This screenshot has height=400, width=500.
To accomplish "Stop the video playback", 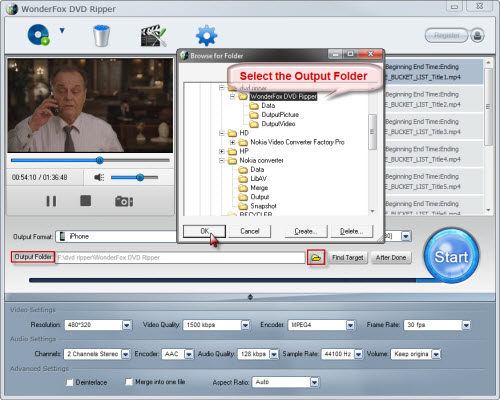I will pos(85,201).
